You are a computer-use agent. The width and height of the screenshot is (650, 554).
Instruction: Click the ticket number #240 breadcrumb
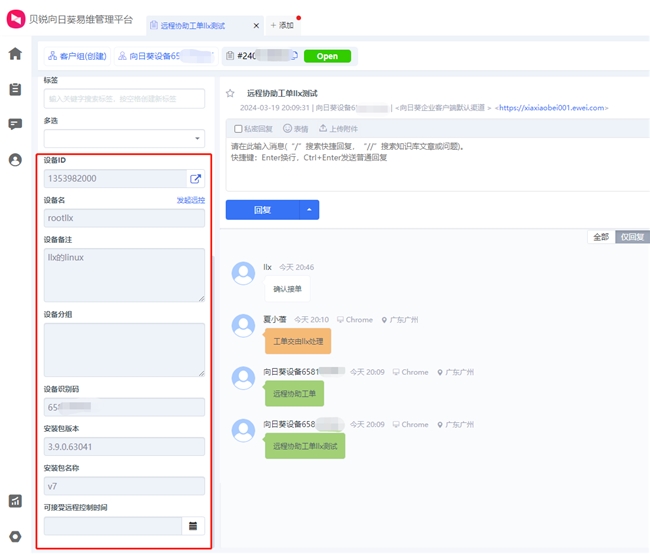click(x=262, y=56)
